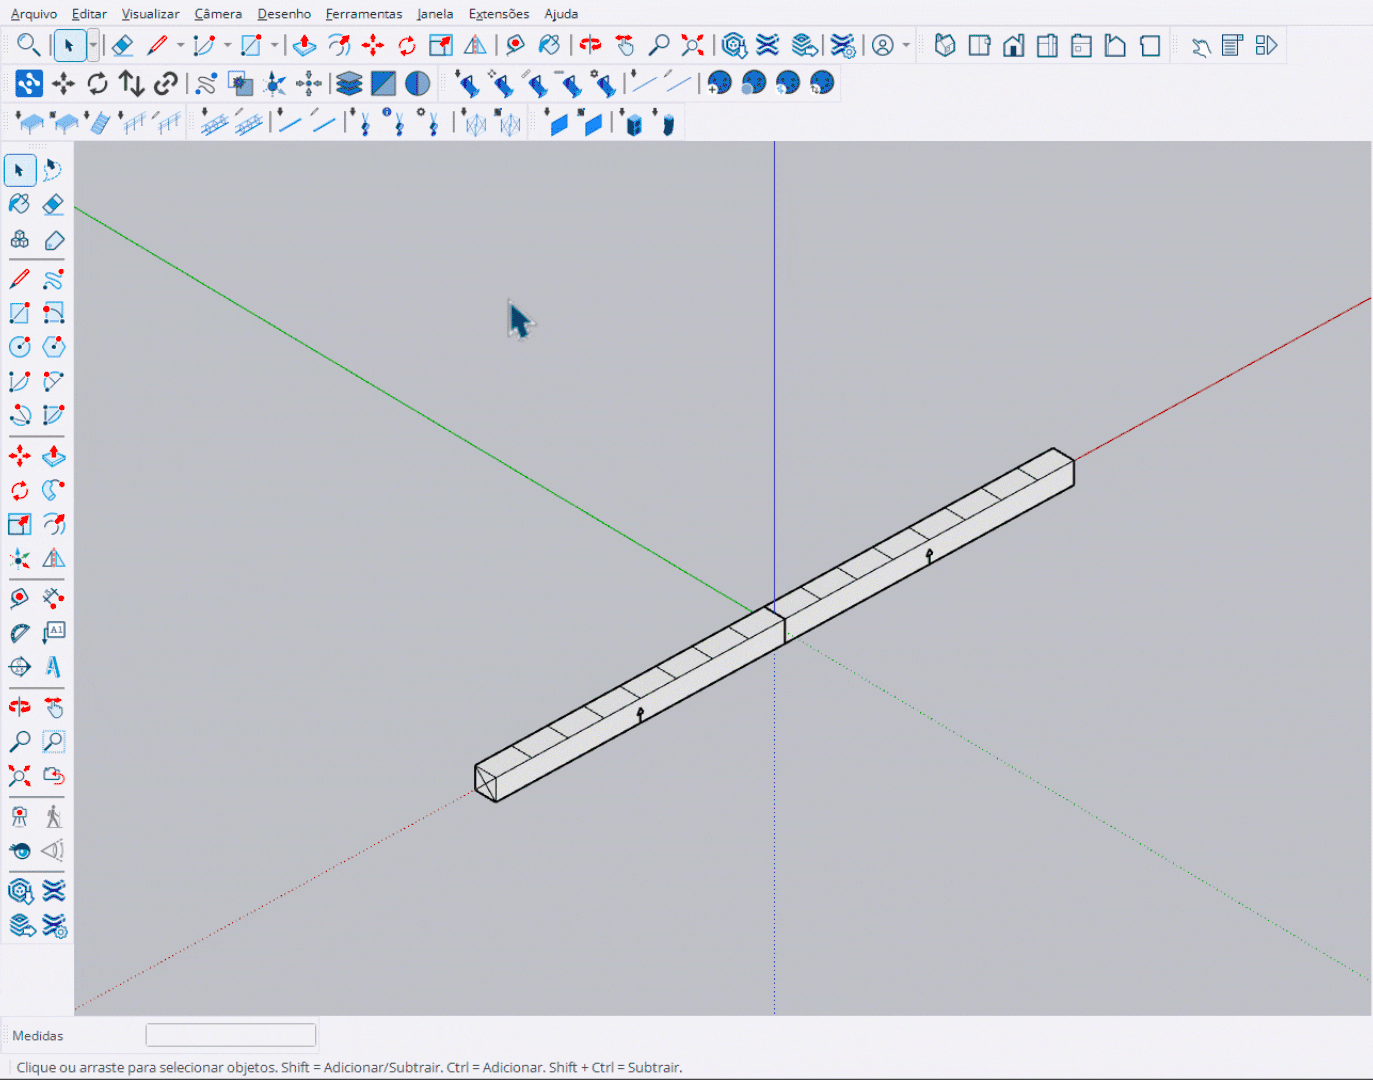Select the 3D Text tool in left palette
1373x1080 pixels.
[54, 667]
